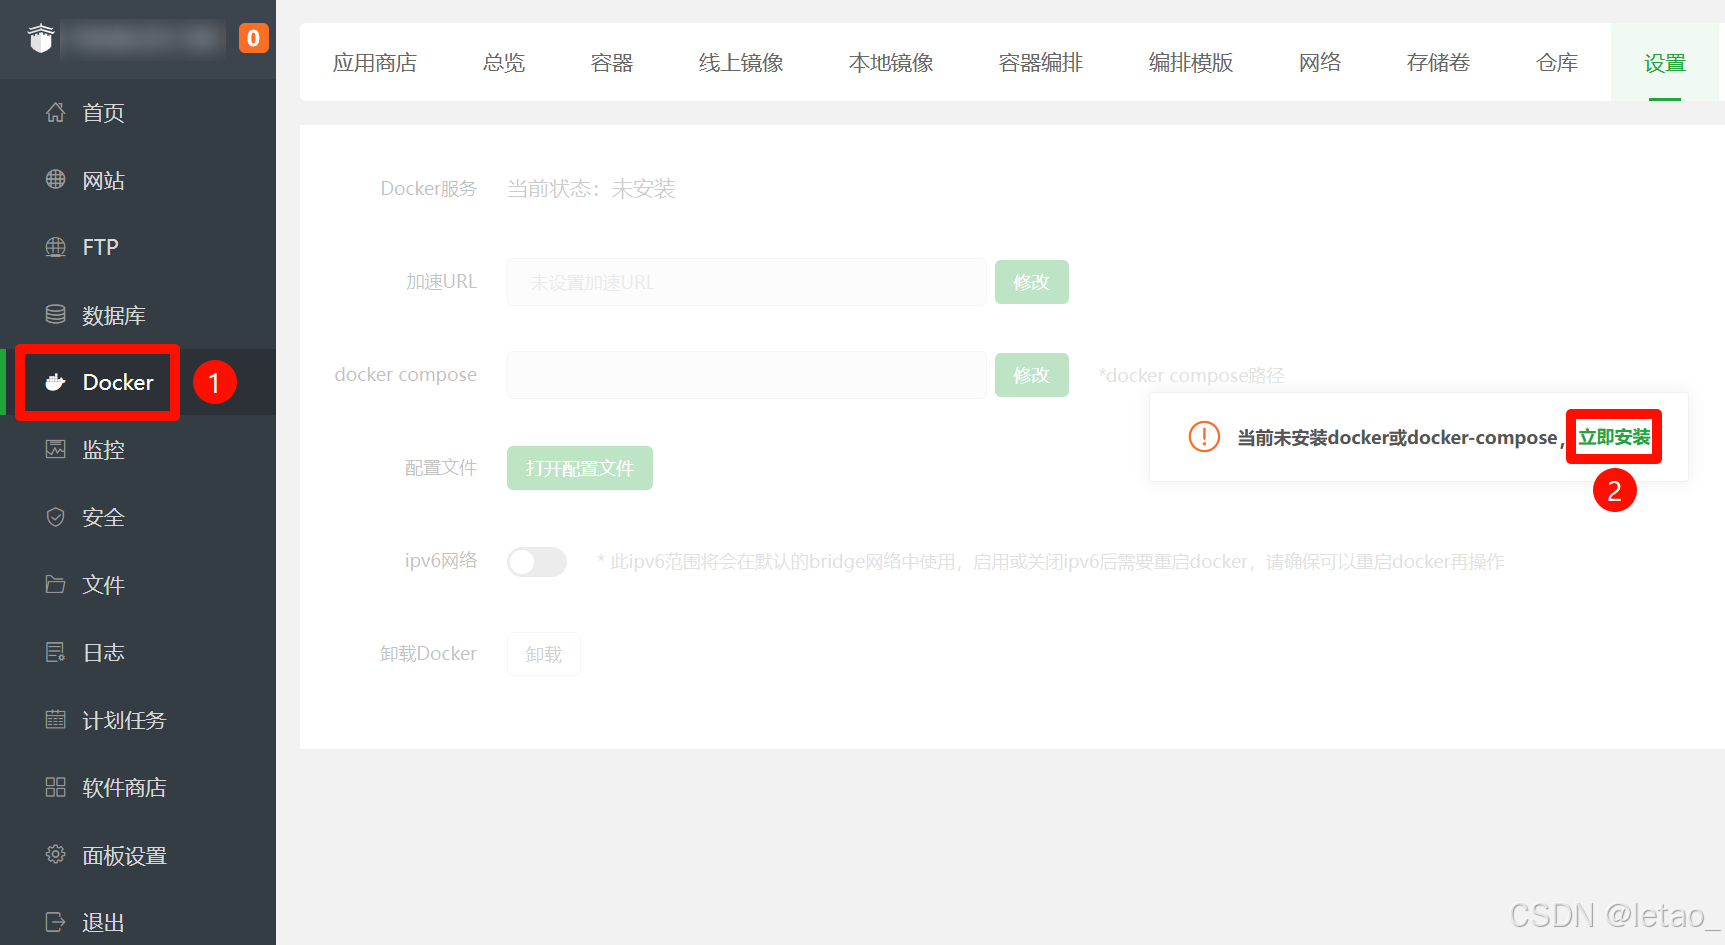Click the shield icon beside 安全
The width and height of the screenshot is (1725, 945).
[x=56, y=517]
